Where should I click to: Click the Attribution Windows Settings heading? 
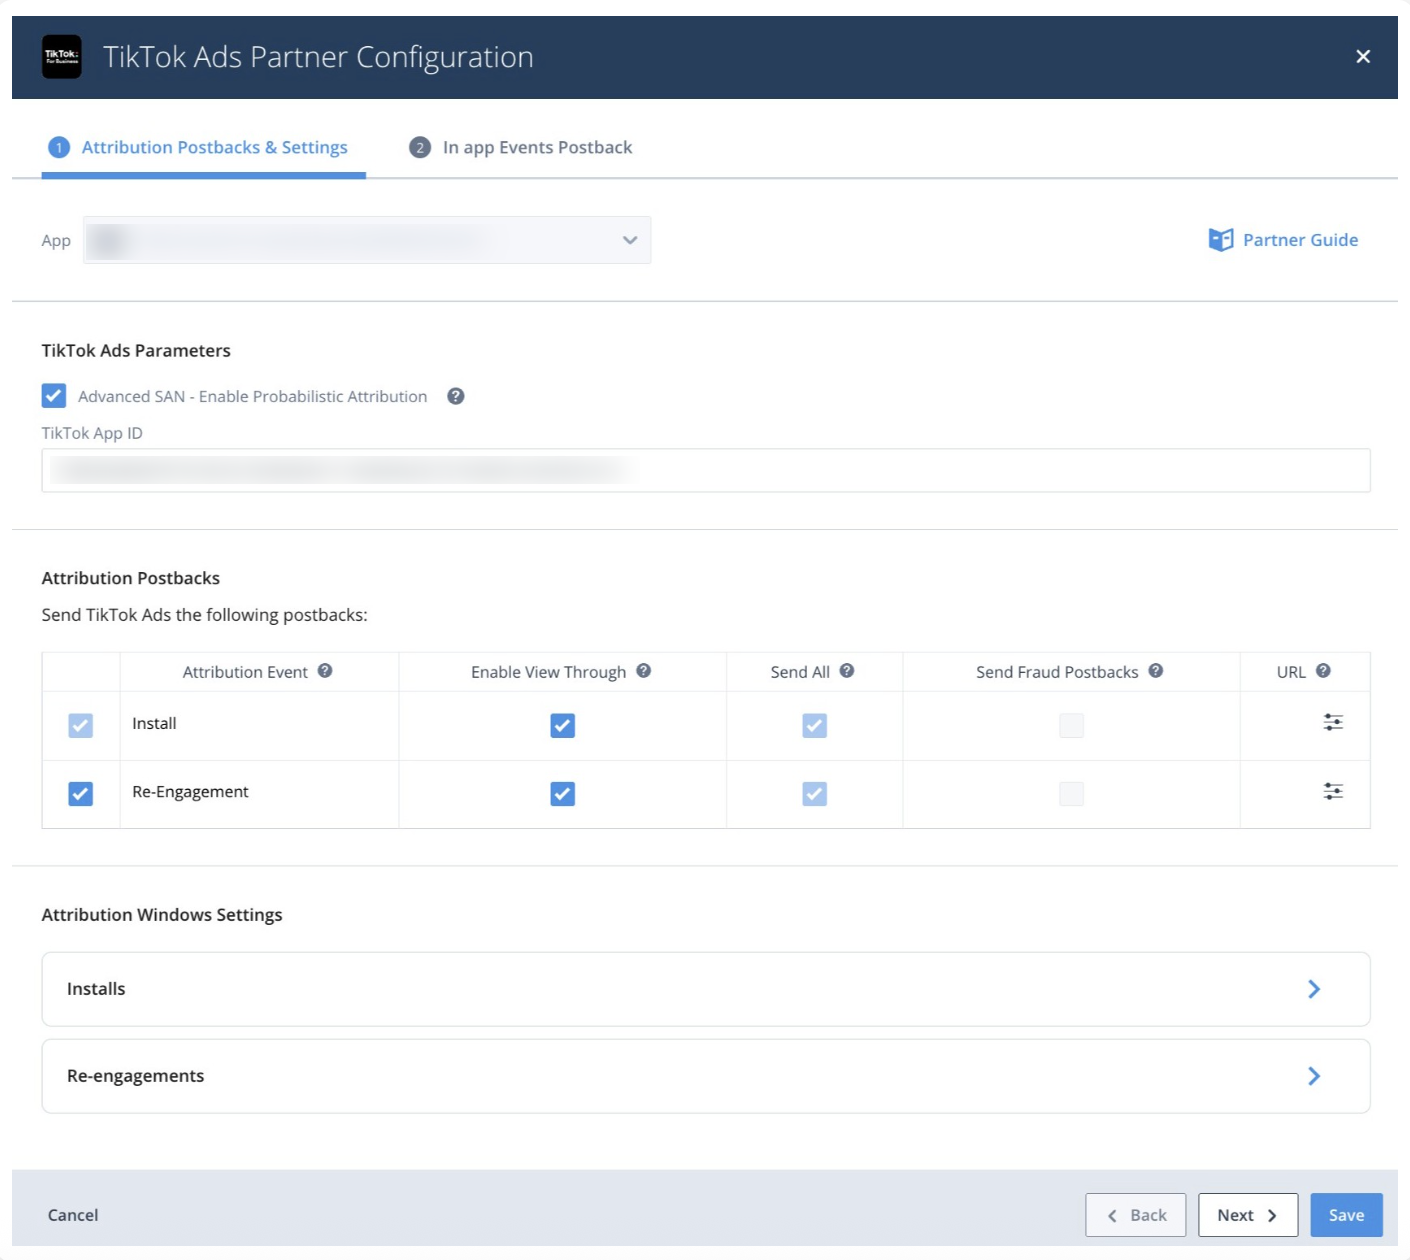[x=162, y=915]
